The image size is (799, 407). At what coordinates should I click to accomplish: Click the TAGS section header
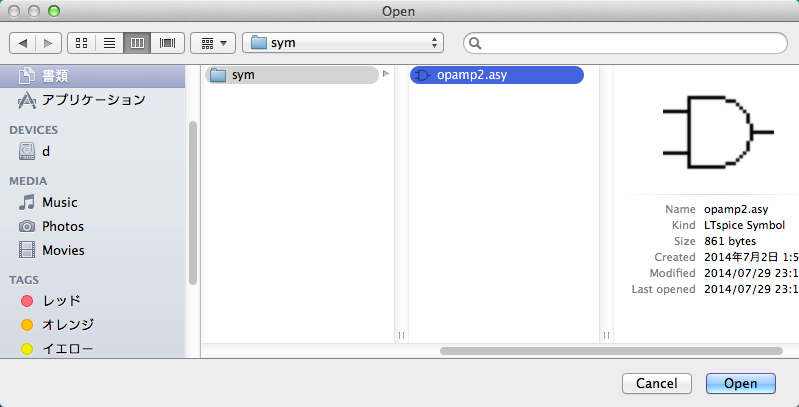pyautogui.click(x=24, y=280)
